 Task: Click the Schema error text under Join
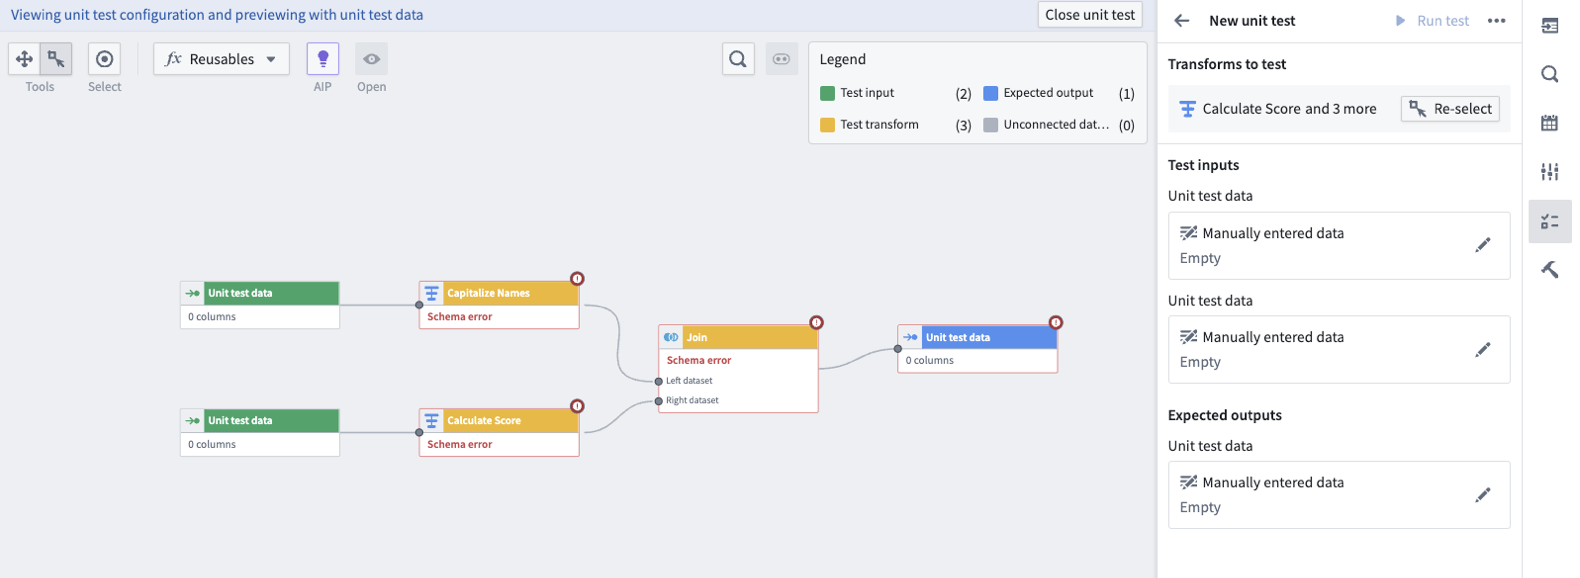click(x=699, y=360)
